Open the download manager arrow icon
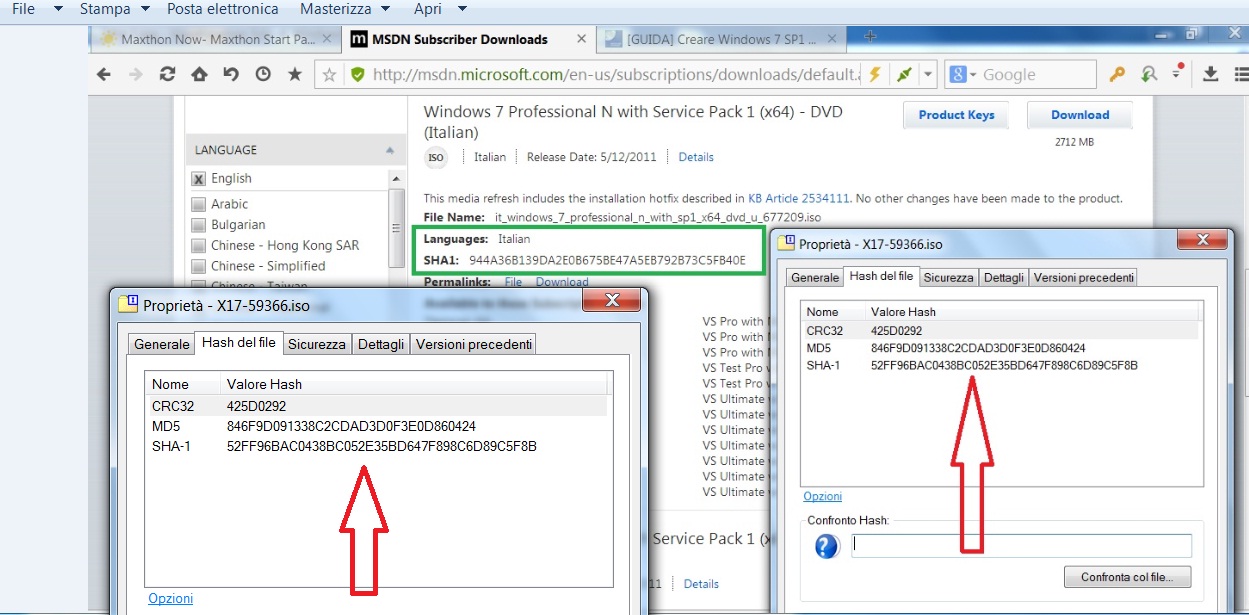Viewport: 1249px width, 615px height. pyautogui.click(x=1211, y=74)
